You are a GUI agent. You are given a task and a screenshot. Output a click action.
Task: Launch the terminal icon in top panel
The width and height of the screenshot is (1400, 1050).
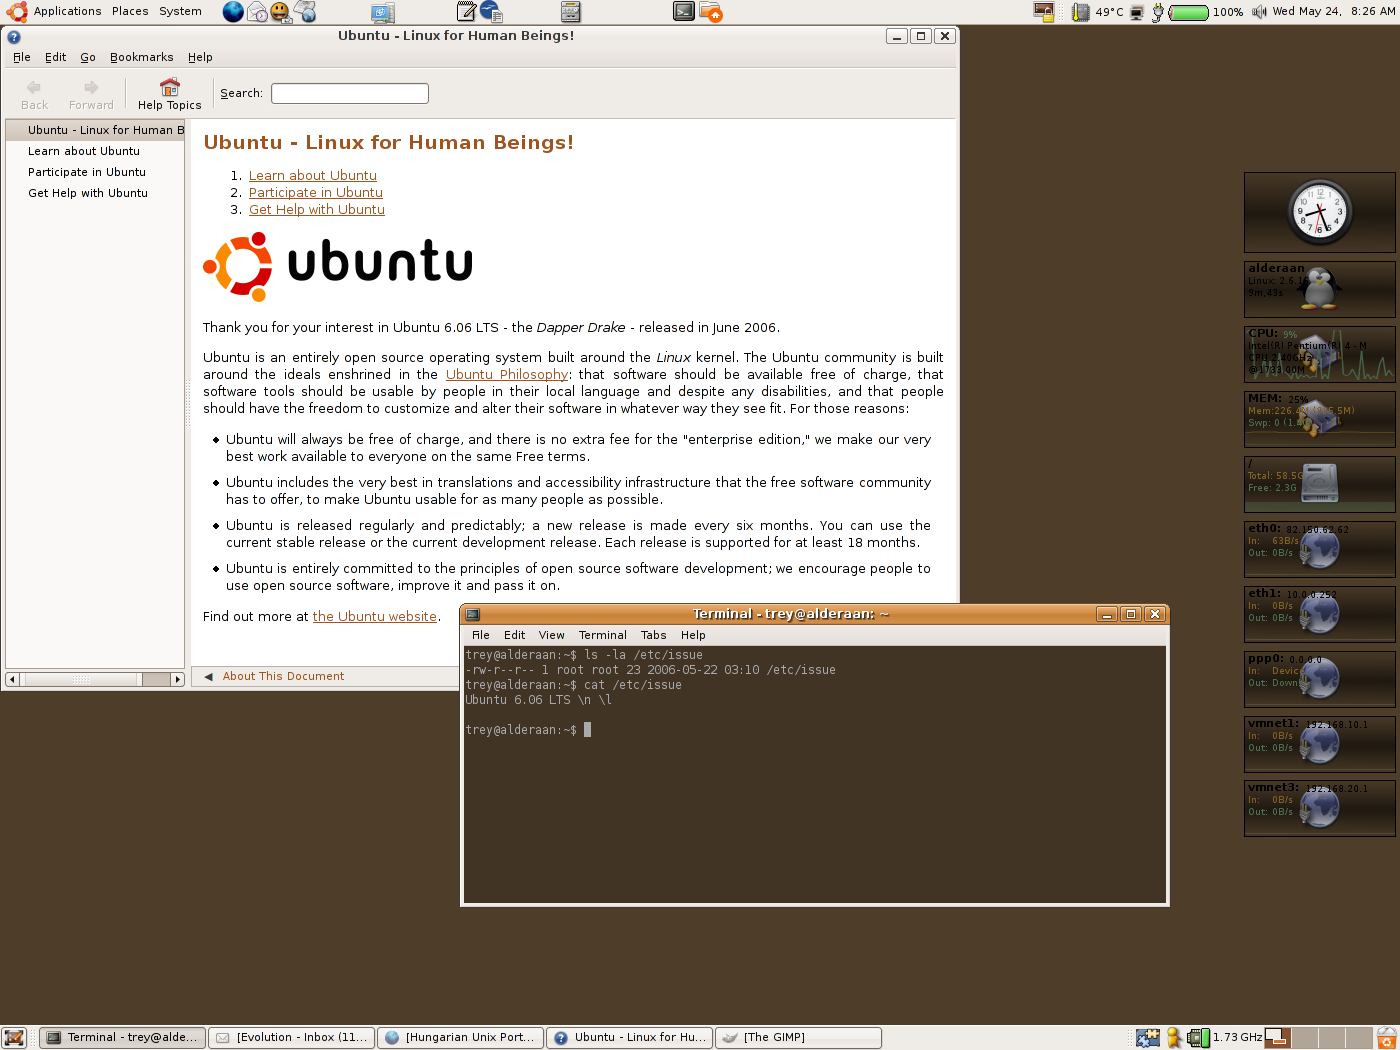point(684,12)
